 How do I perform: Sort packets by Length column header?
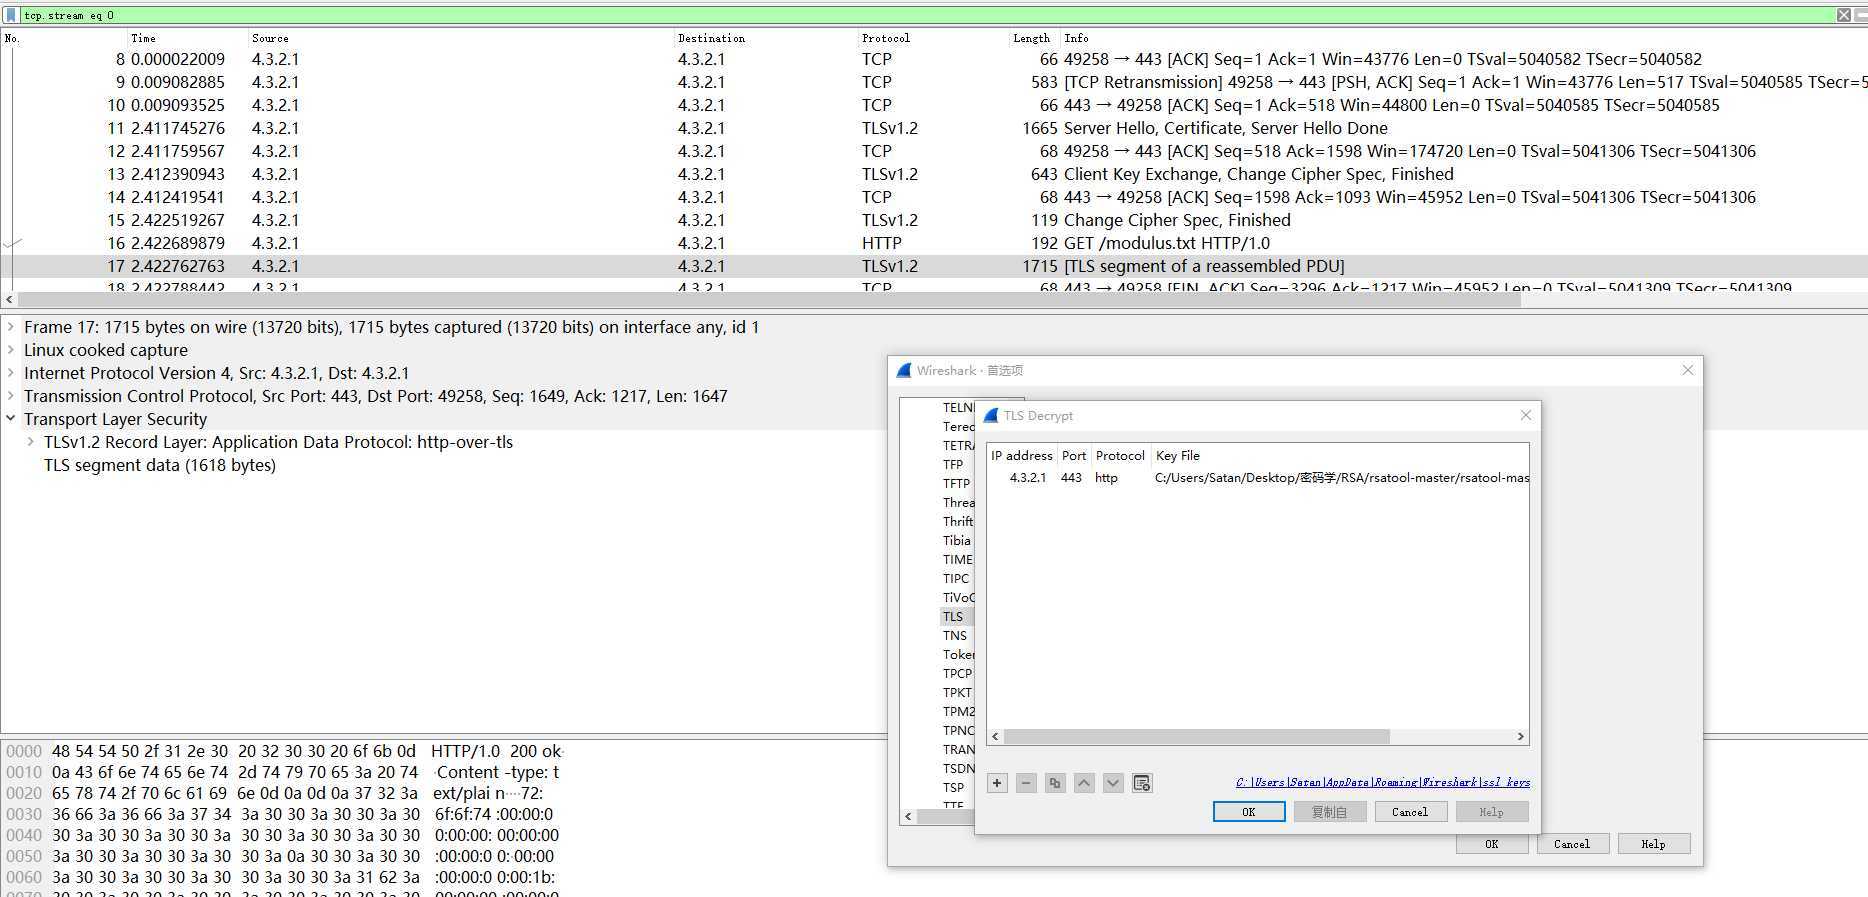1031,38
